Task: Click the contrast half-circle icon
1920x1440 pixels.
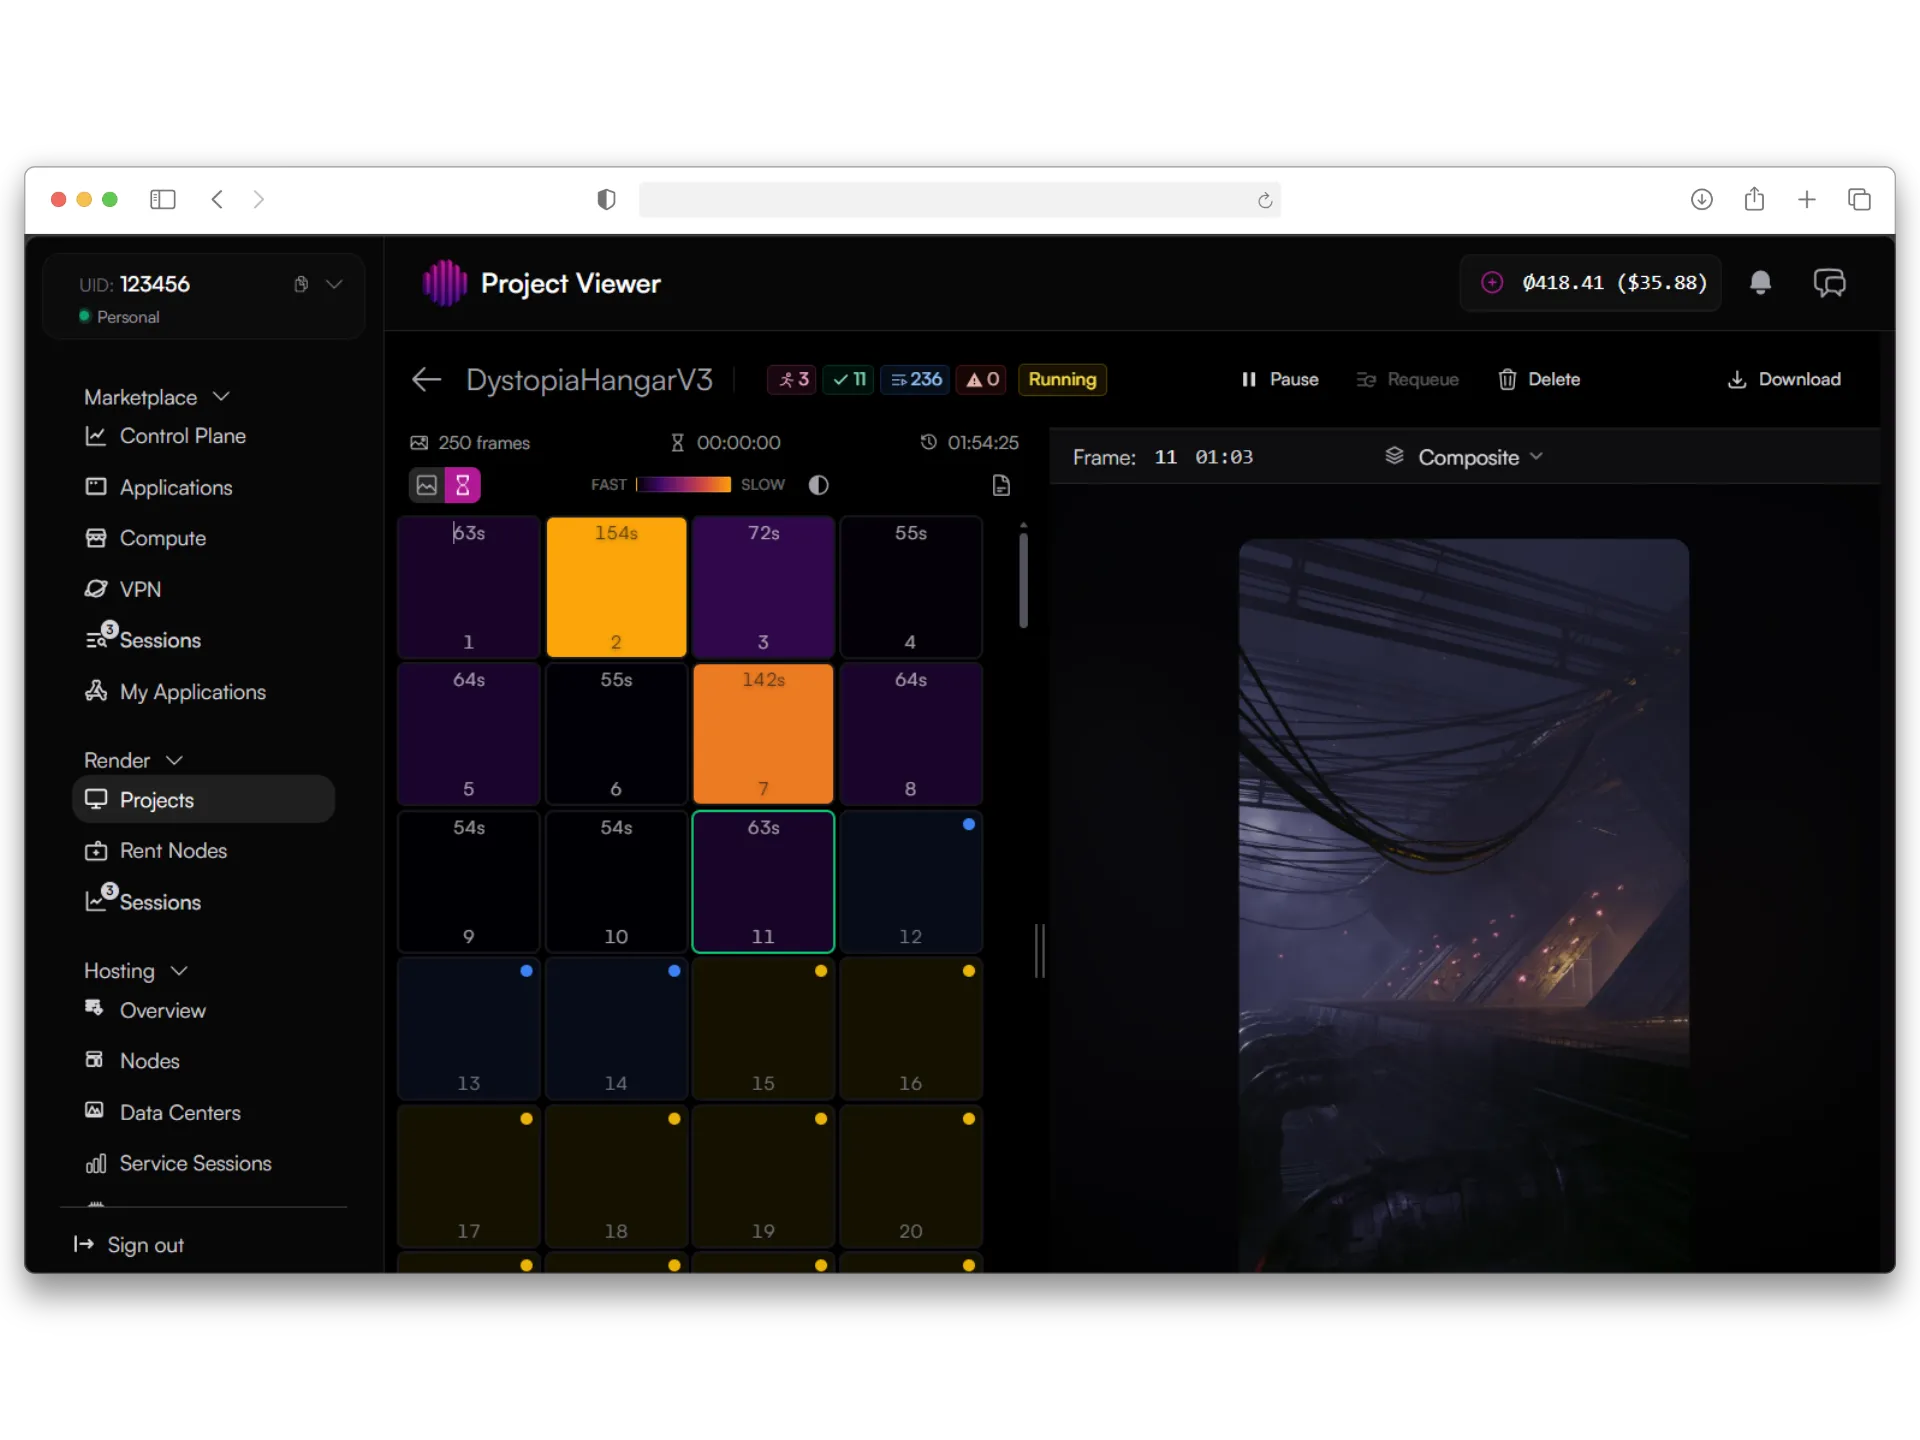Action: (818, 485)
